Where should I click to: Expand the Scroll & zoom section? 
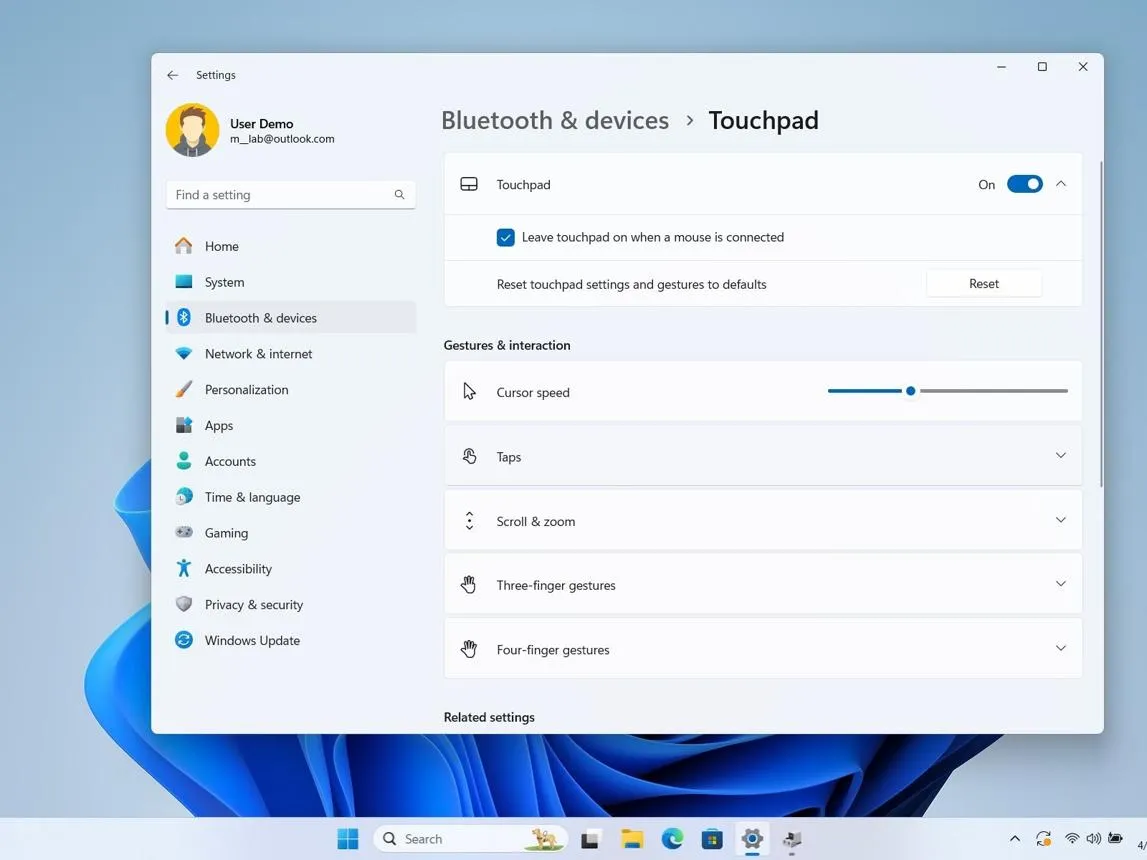coord(763,521)
